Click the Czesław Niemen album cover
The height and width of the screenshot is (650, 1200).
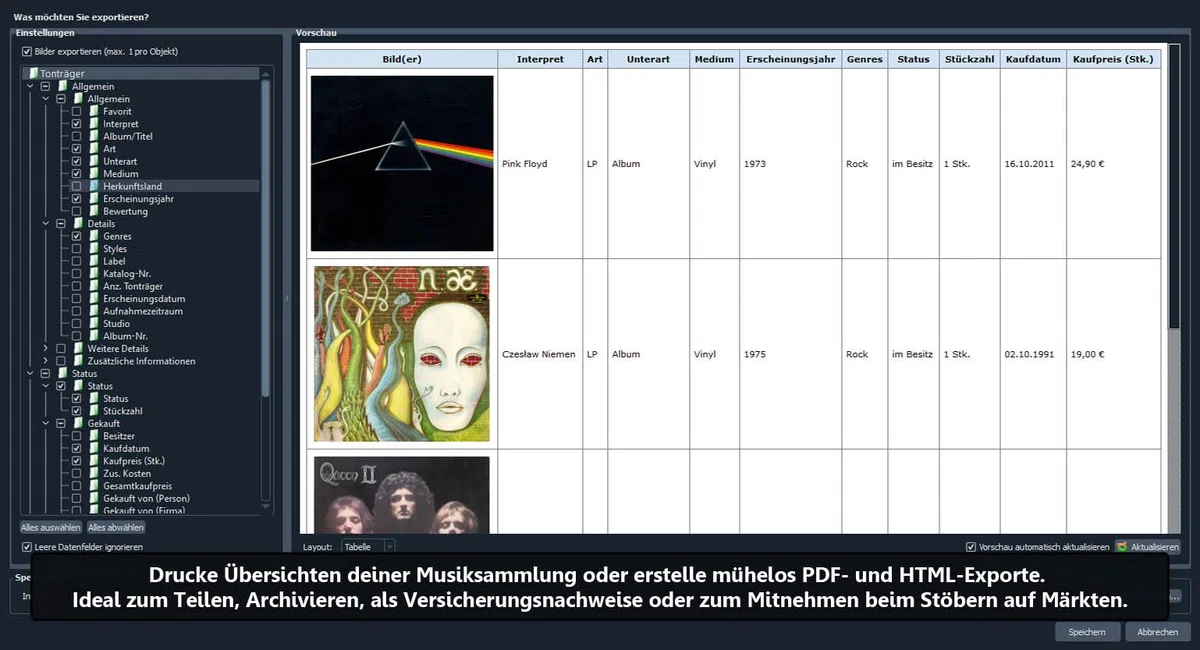pos(402,354)
